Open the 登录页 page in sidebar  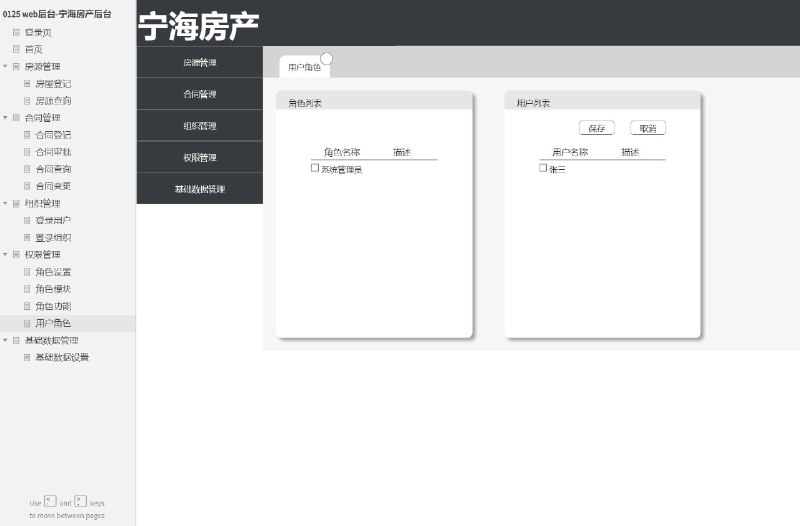pos(38,32)
